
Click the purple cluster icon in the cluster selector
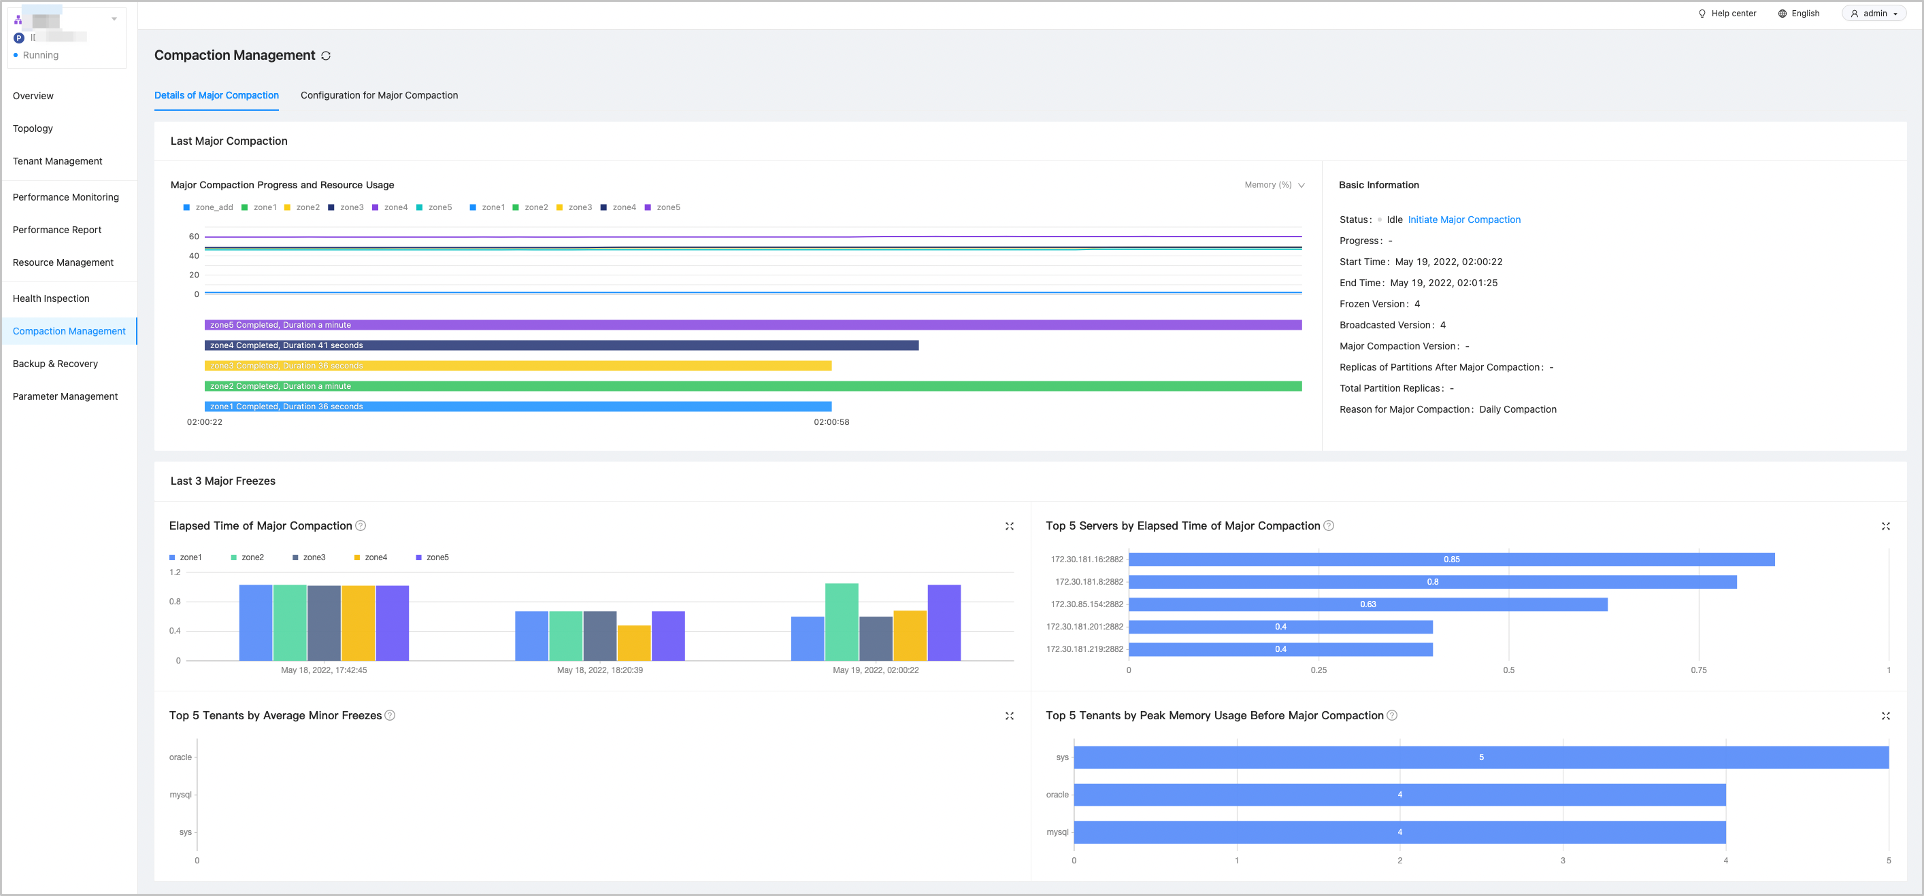coord(18,19)
